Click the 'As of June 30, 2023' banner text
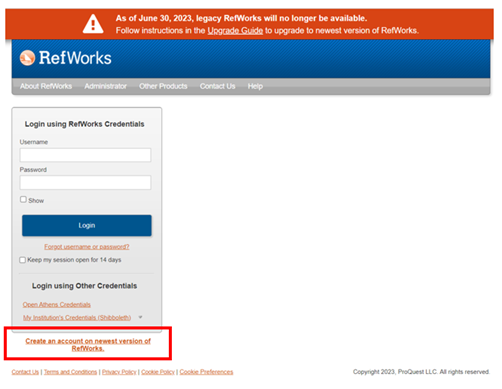The image size is (502, 389). [x=241, y=18]
